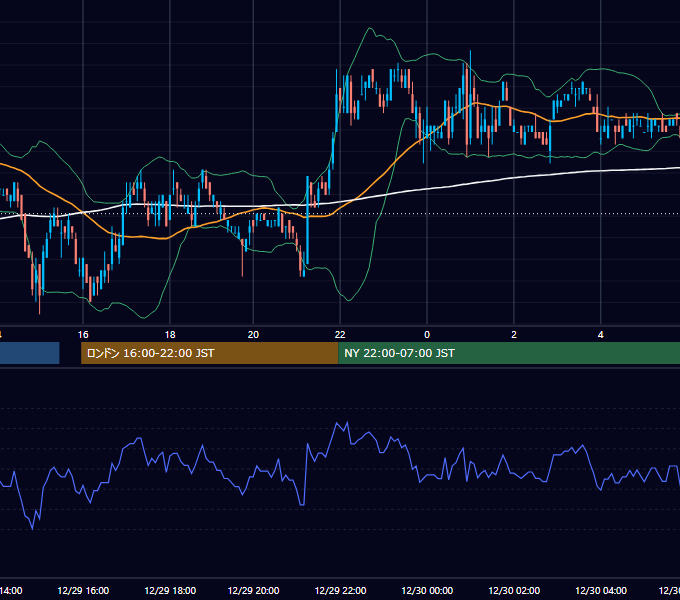680x600 pixels.
Task: Click the 0 hour axis label
Action: coord(427,335)
